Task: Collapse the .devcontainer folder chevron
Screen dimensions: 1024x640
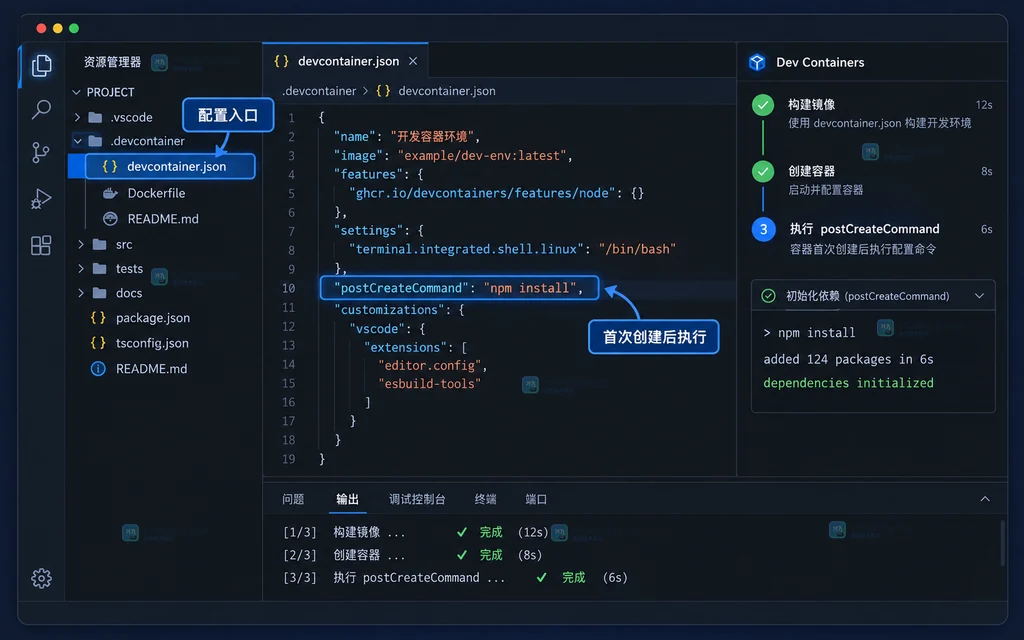Action: coord(78,141)
